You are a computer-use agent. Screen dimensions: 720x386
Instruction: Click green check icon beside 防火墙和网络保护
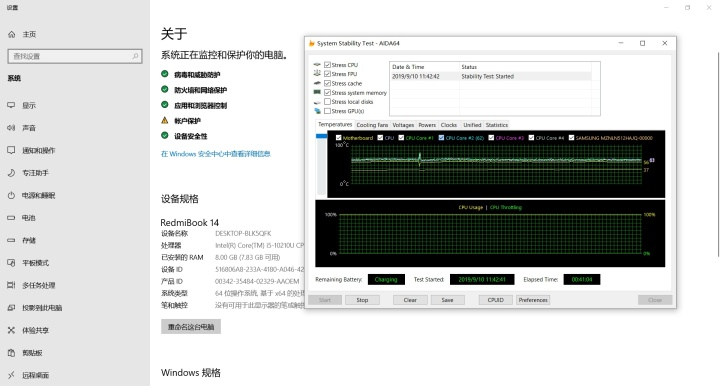coord(164,90)
